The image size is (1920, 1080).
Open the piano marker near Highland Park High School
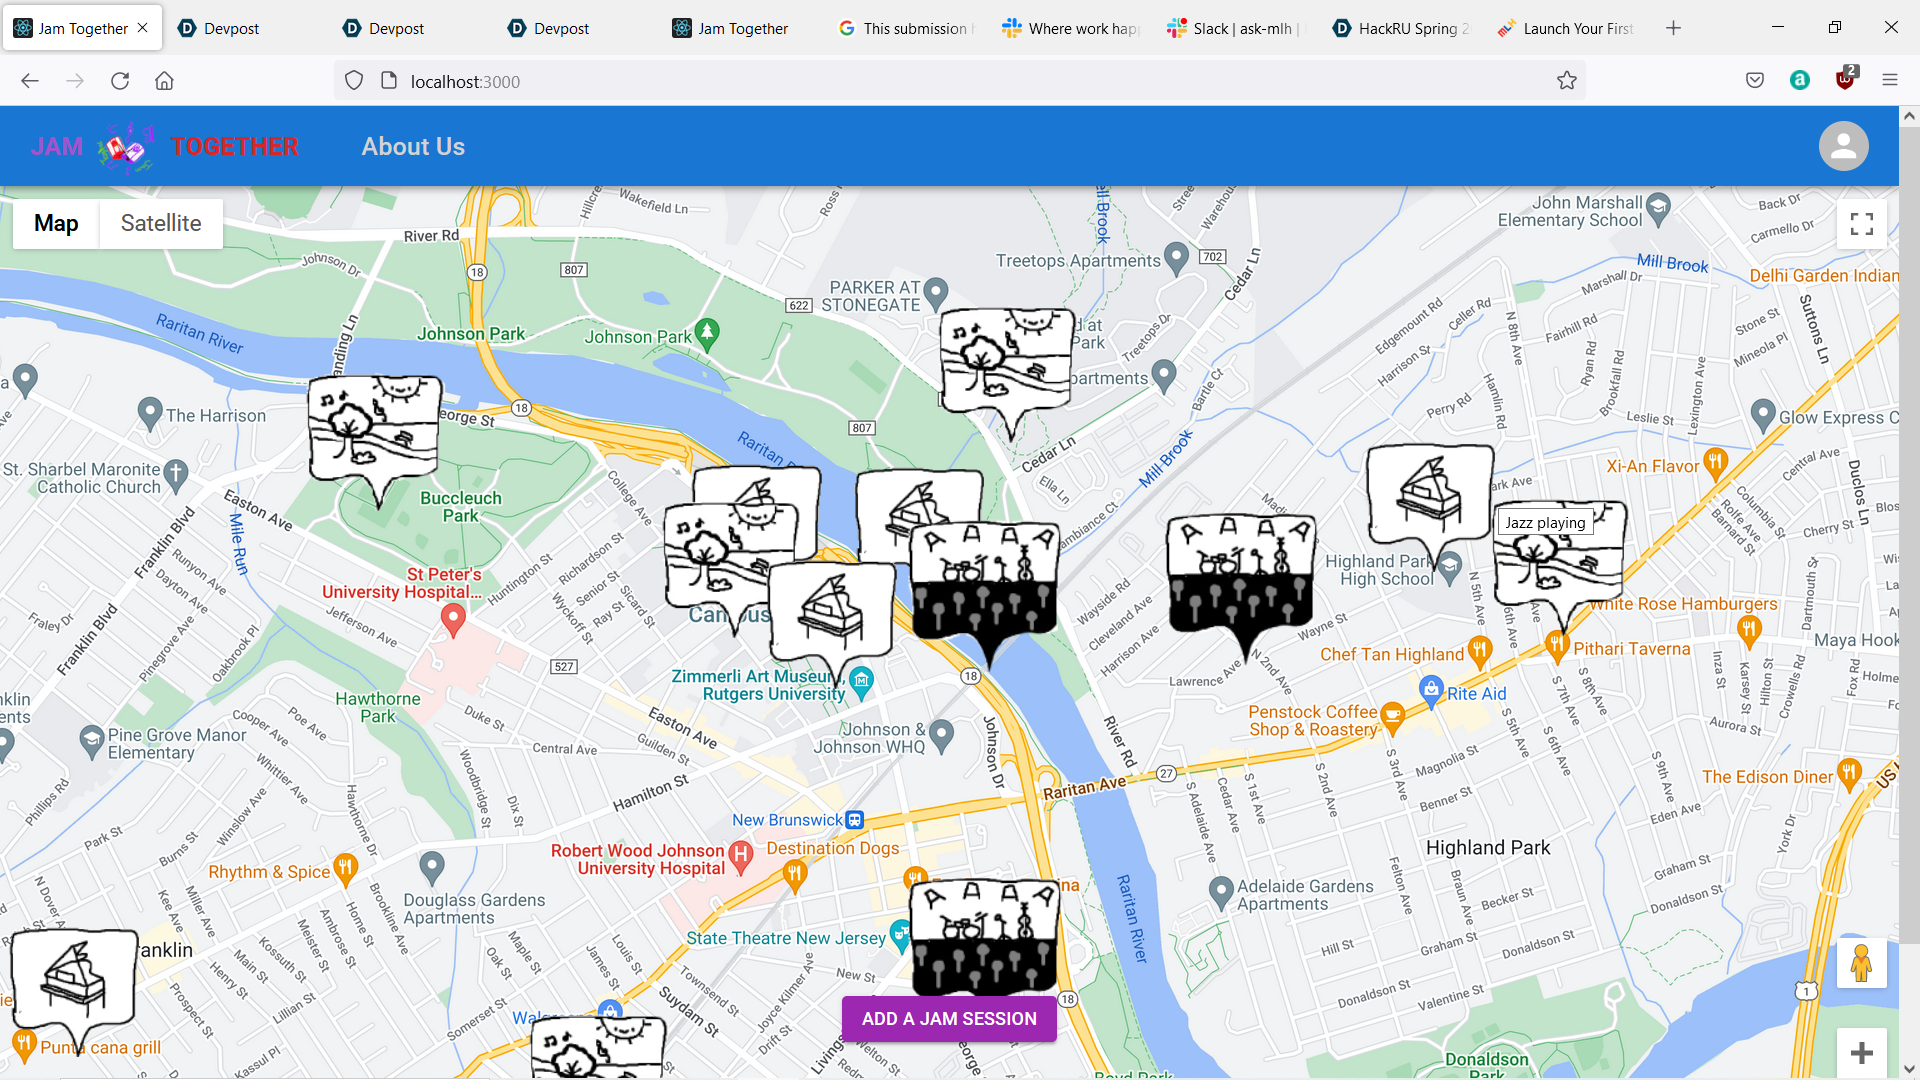tap(1428, 492)
